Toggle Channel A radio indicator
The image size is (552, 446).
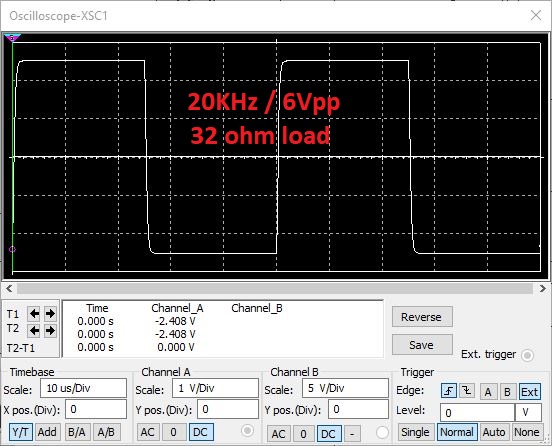(x=247, y=430)
